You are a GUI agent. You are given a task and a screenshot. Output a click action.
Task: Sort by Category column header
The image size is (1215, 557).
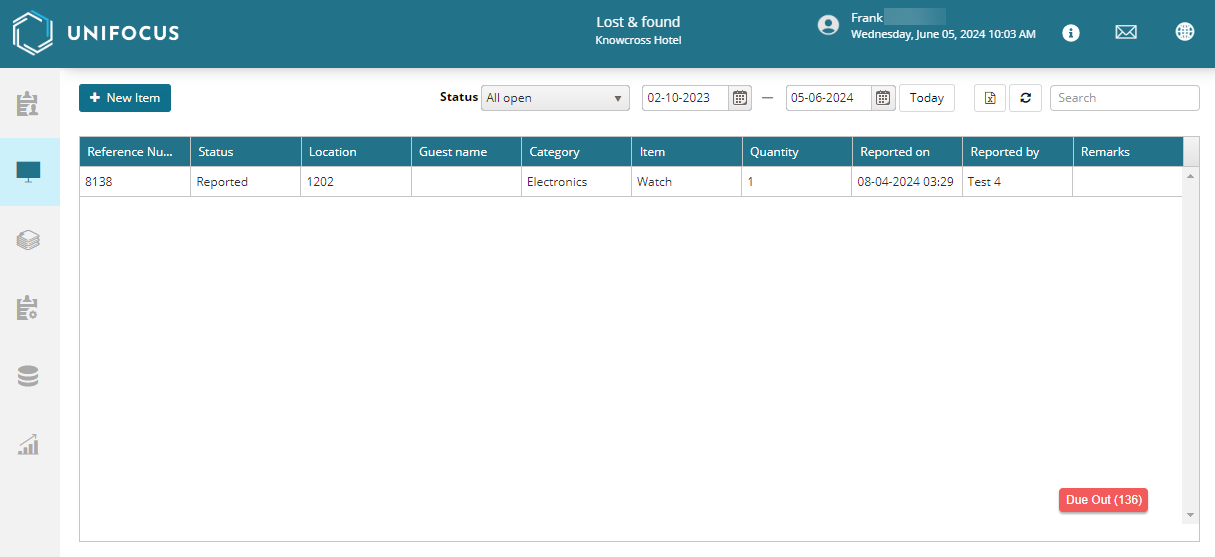[x=576, y=152]
